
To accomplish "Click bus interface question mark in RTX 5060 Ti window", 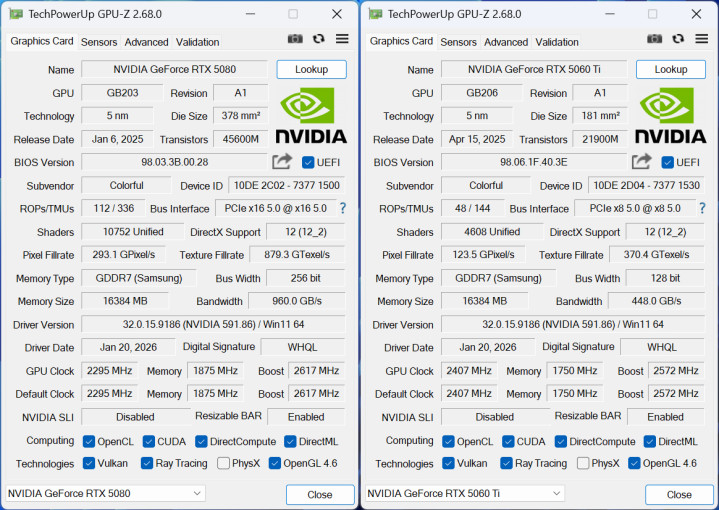I will 702,208.
